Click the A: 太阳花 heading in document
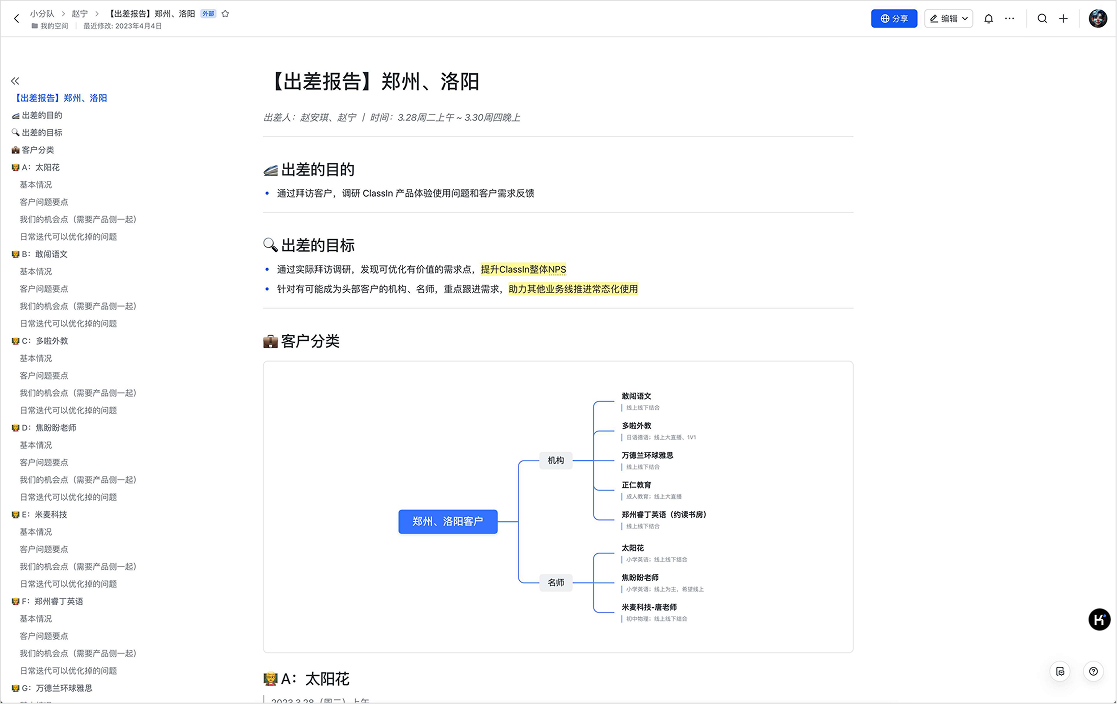The width and height of the screenshot is (1117, 704). [x=306, y=679]
